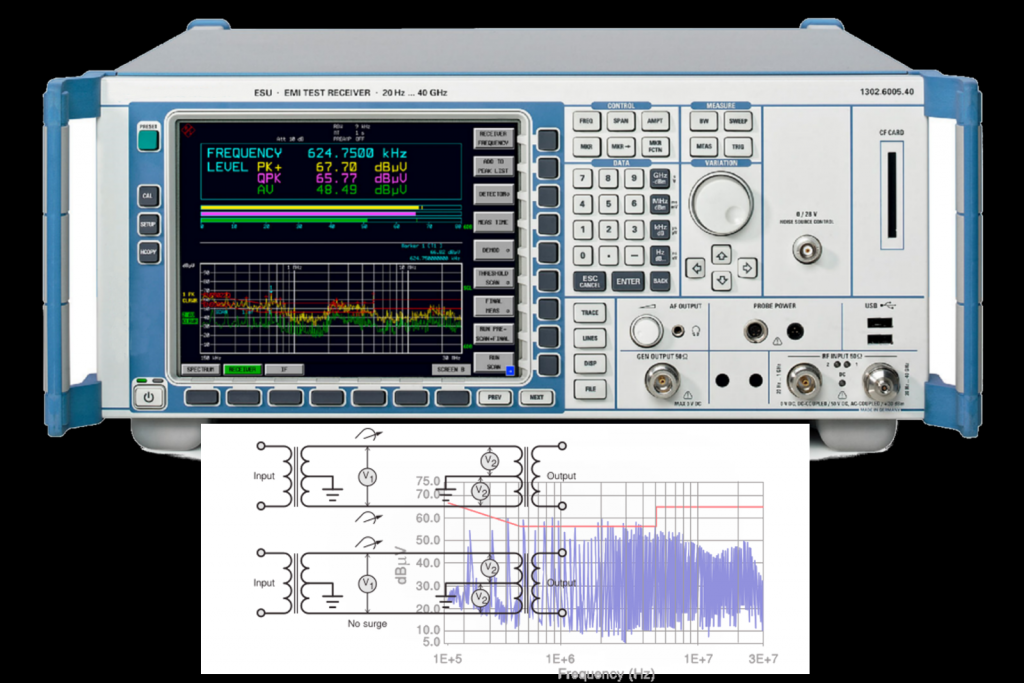The width and height of the screenshot is (1024, 683).
Task: Click the QPK 65.77 level value
Action: (x=336, y=178)
